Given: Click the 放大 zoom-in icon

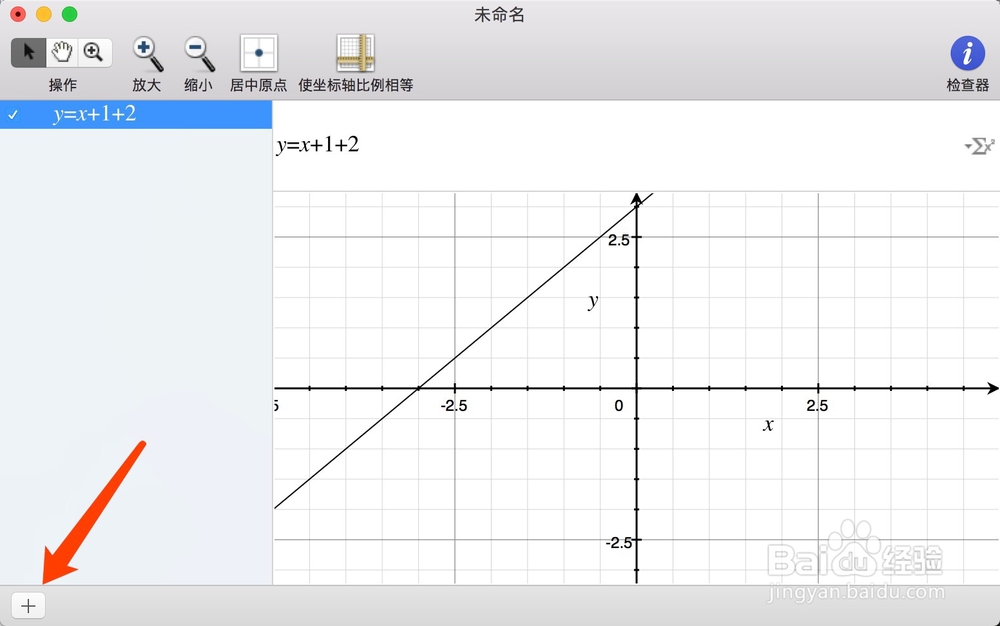Looking at the screenshot, I should (x=146, y=52).
